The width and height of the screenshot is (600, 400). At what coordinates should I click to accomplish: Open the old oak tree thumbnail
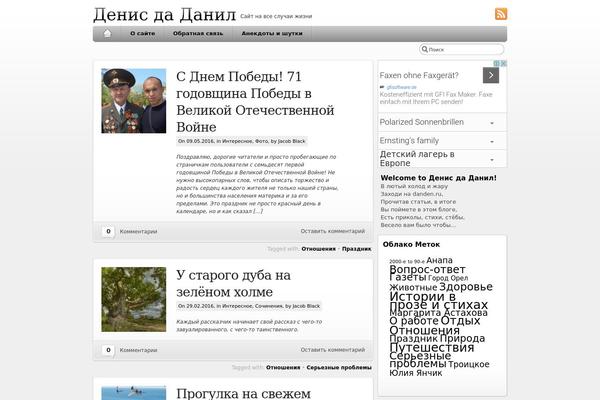pos(134,299)
